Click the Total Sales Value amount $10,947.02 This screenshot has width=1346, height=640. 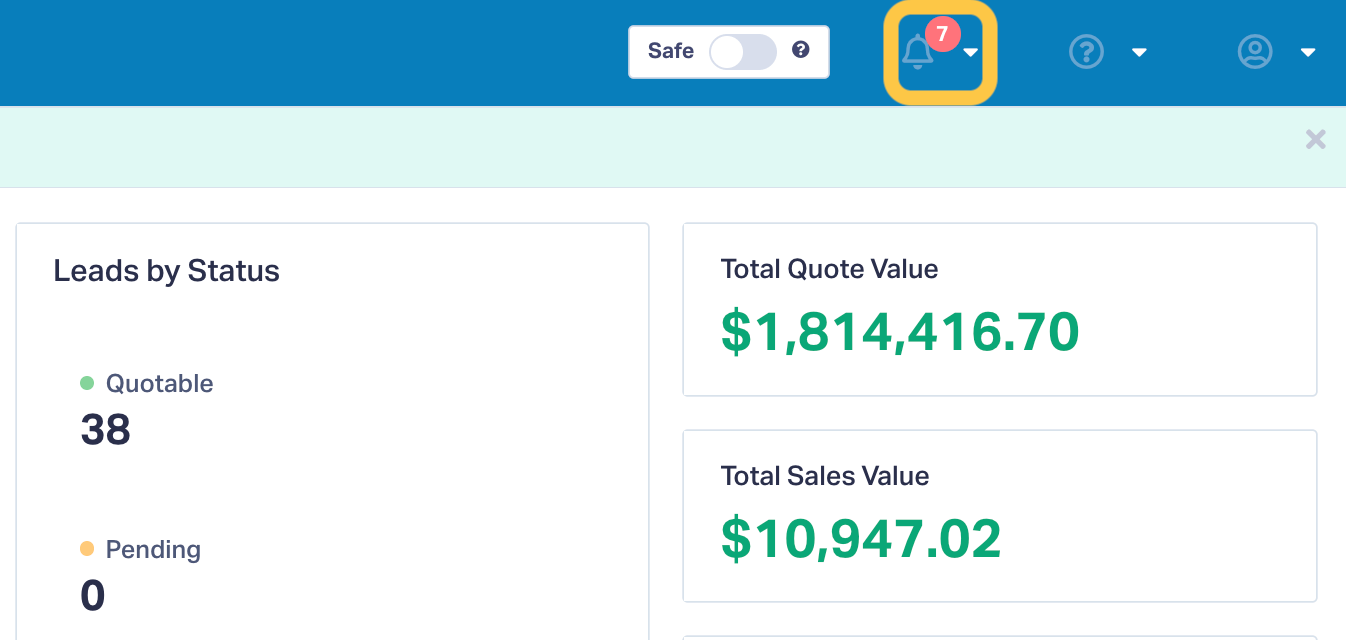coord(861,539)
